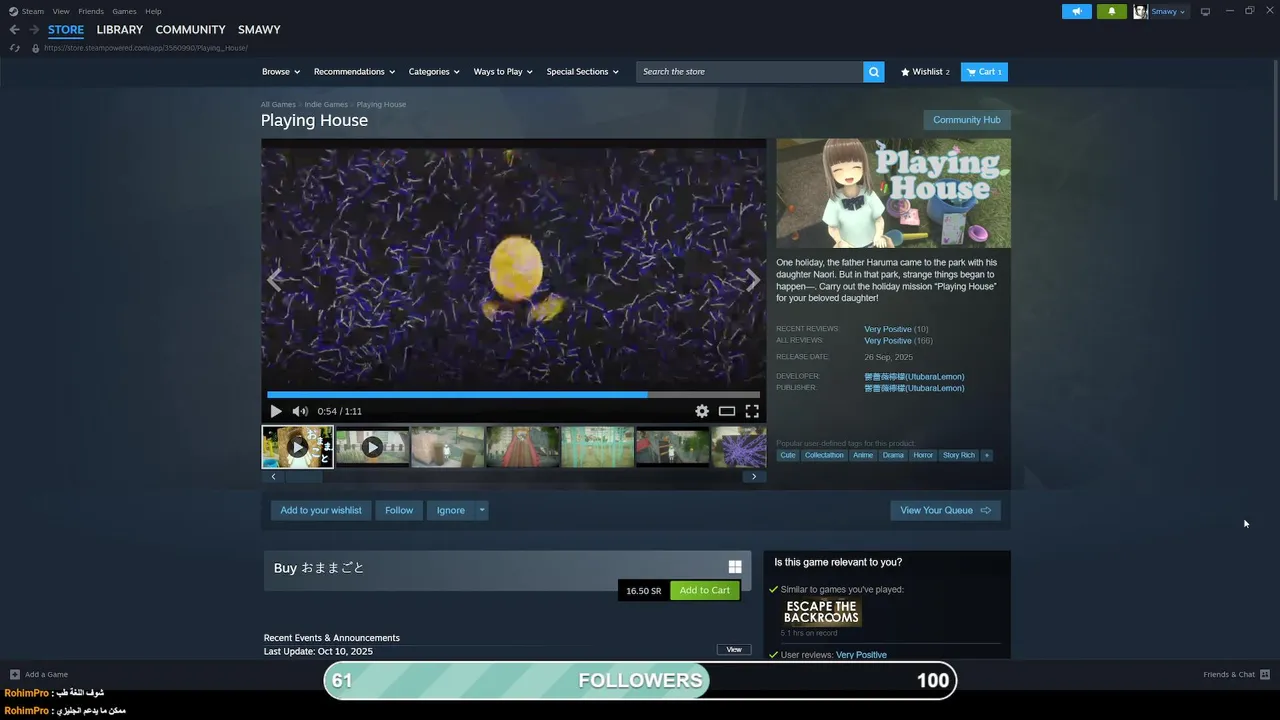Switch to Big Picture mode icon

(1205, 12)
